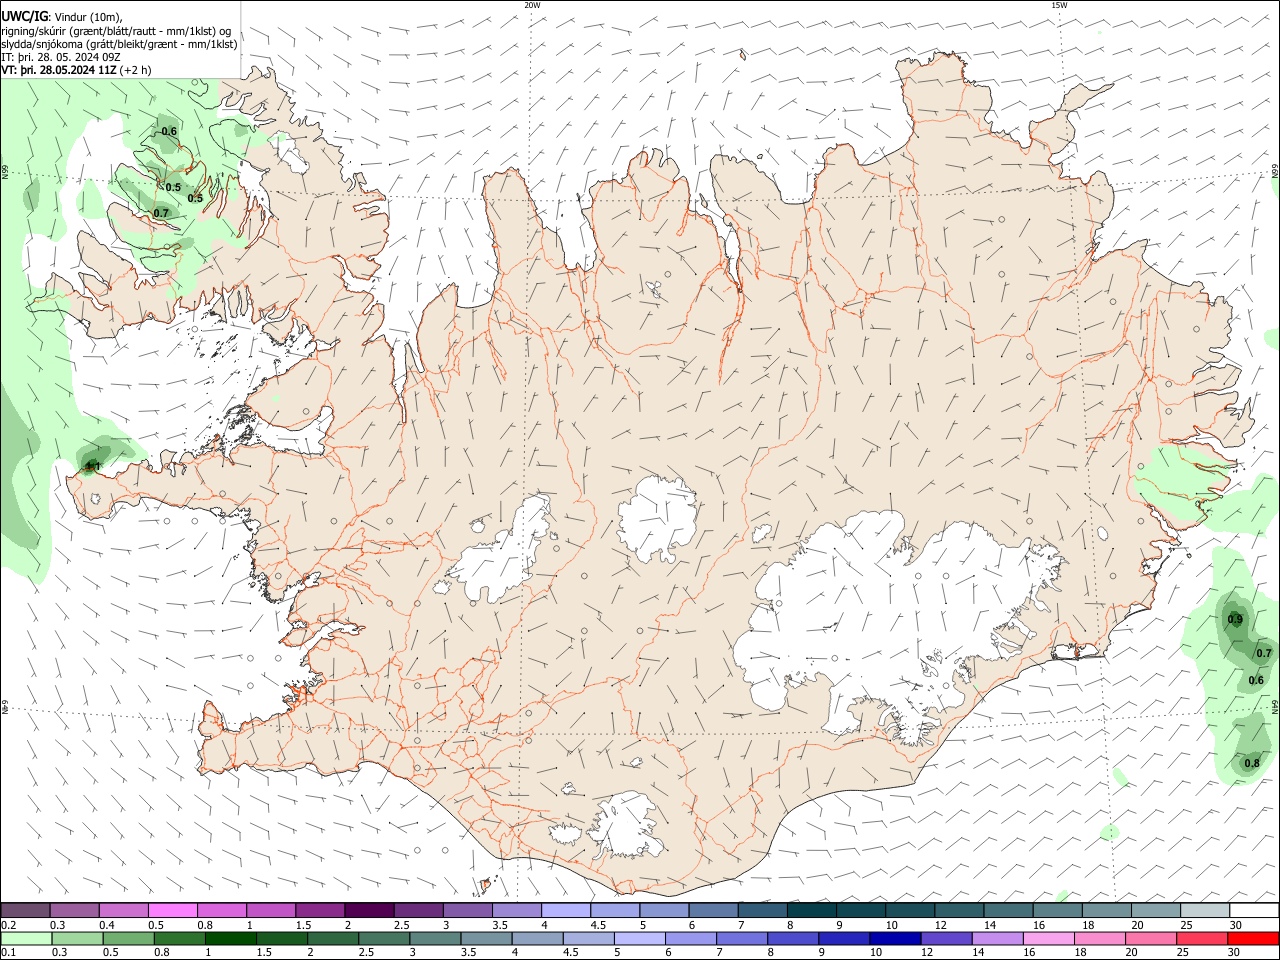
Task: Click the red-pink swatch above rain label 25
Action: (x=1203, y=938)
